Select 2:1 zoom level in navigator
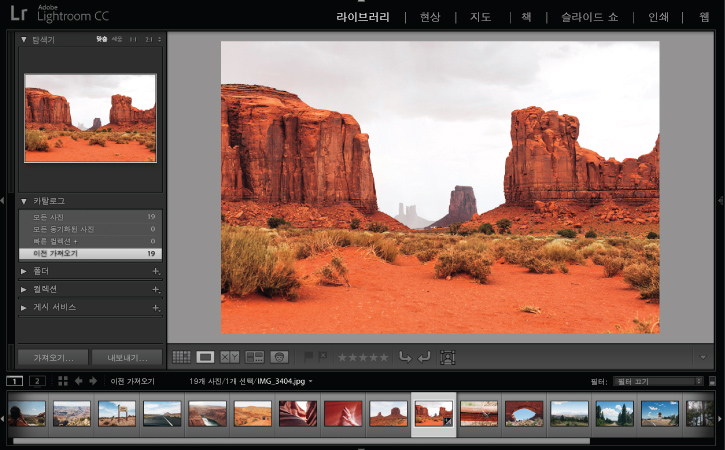725x450 pixels. [x=148, y=39]
